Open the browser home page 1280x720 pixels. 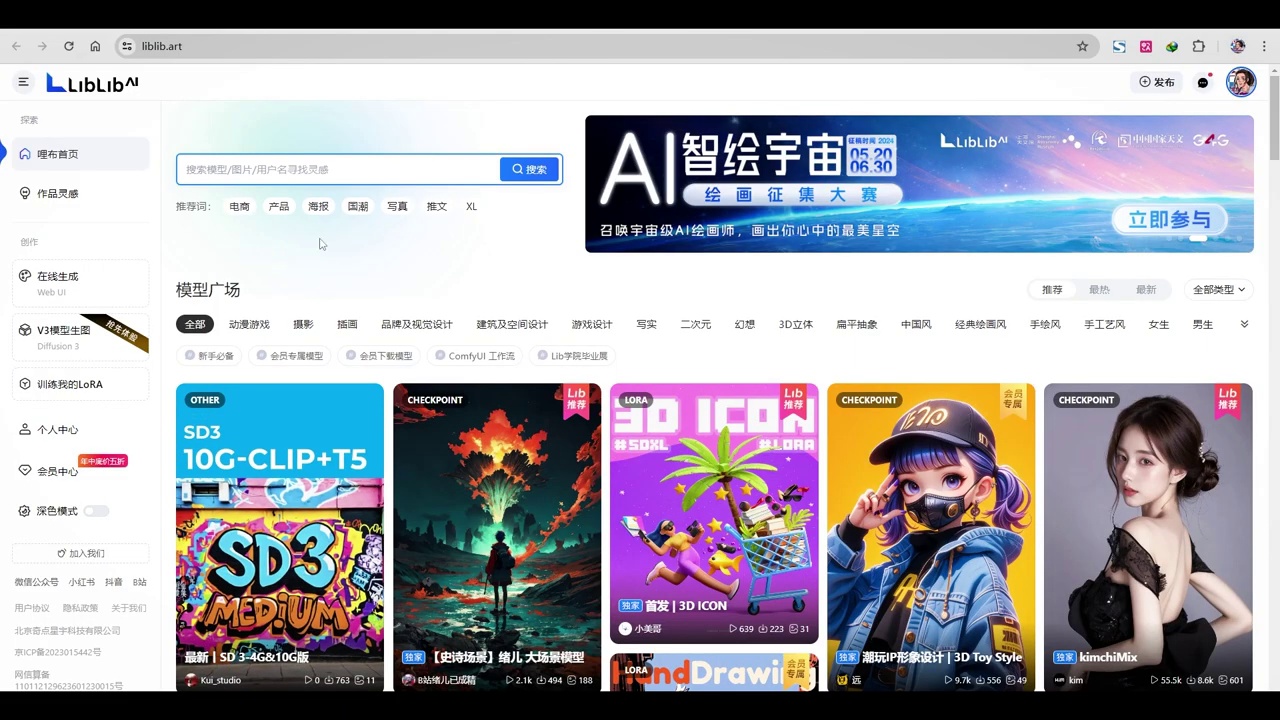(x=95, y=46)
